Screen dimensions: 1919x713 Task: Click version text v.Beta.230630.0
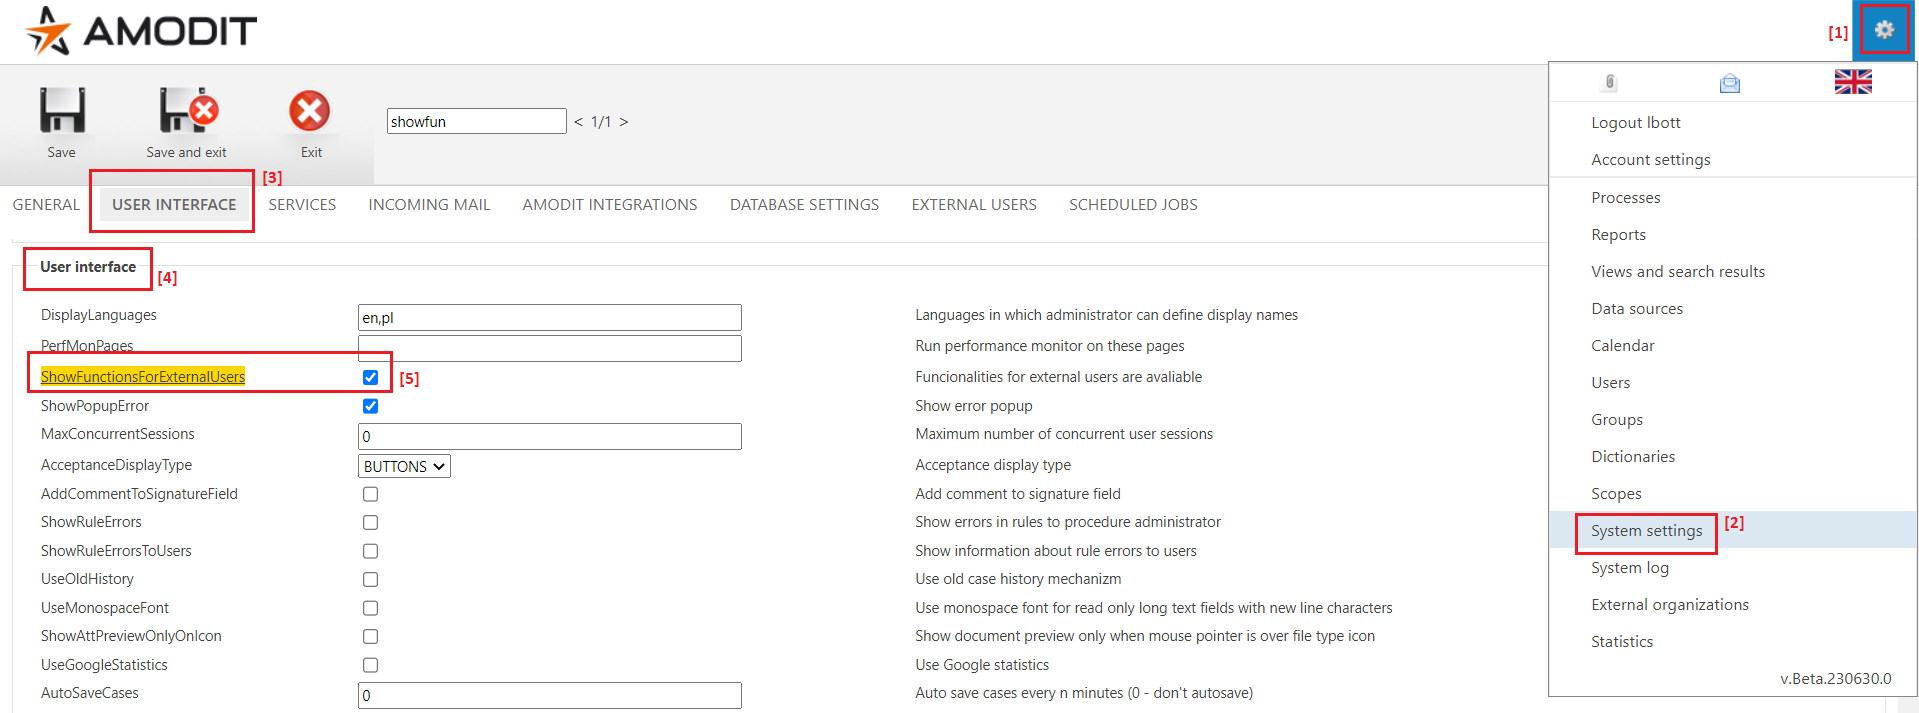(x=1835, y=678)
